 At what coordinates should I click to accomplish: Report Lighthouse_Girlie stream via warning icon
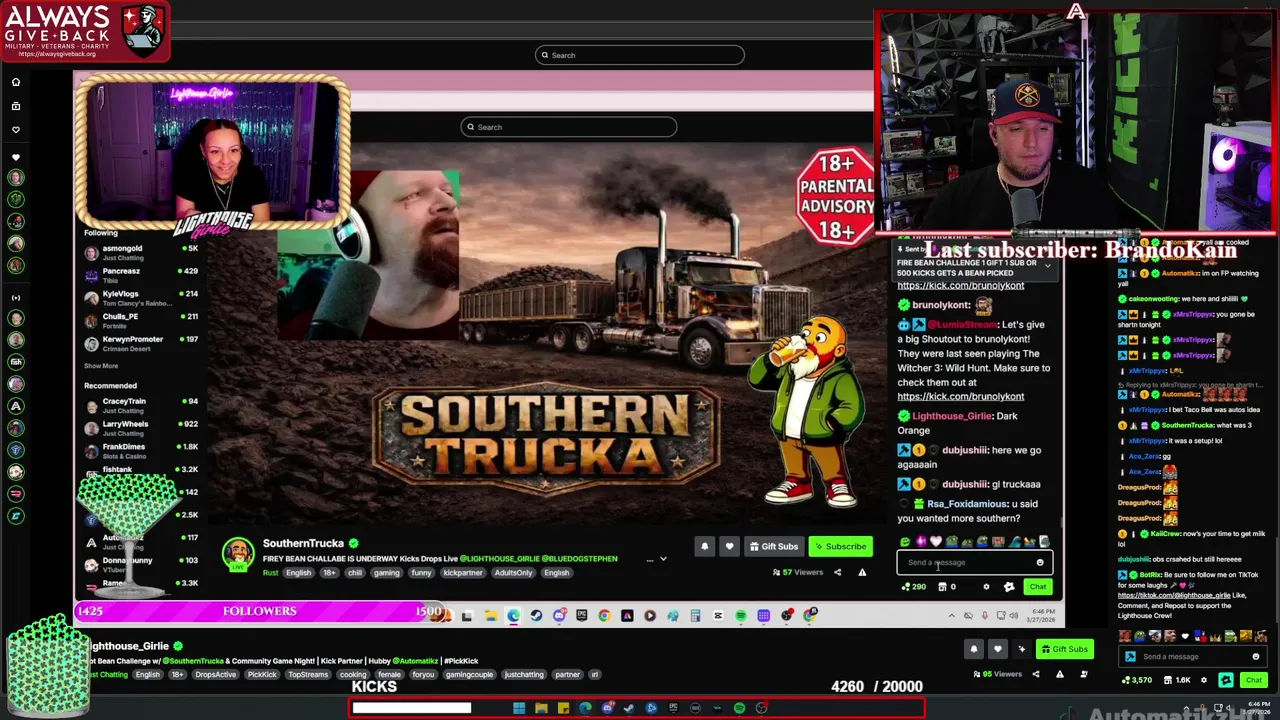tap(1060, 674)
